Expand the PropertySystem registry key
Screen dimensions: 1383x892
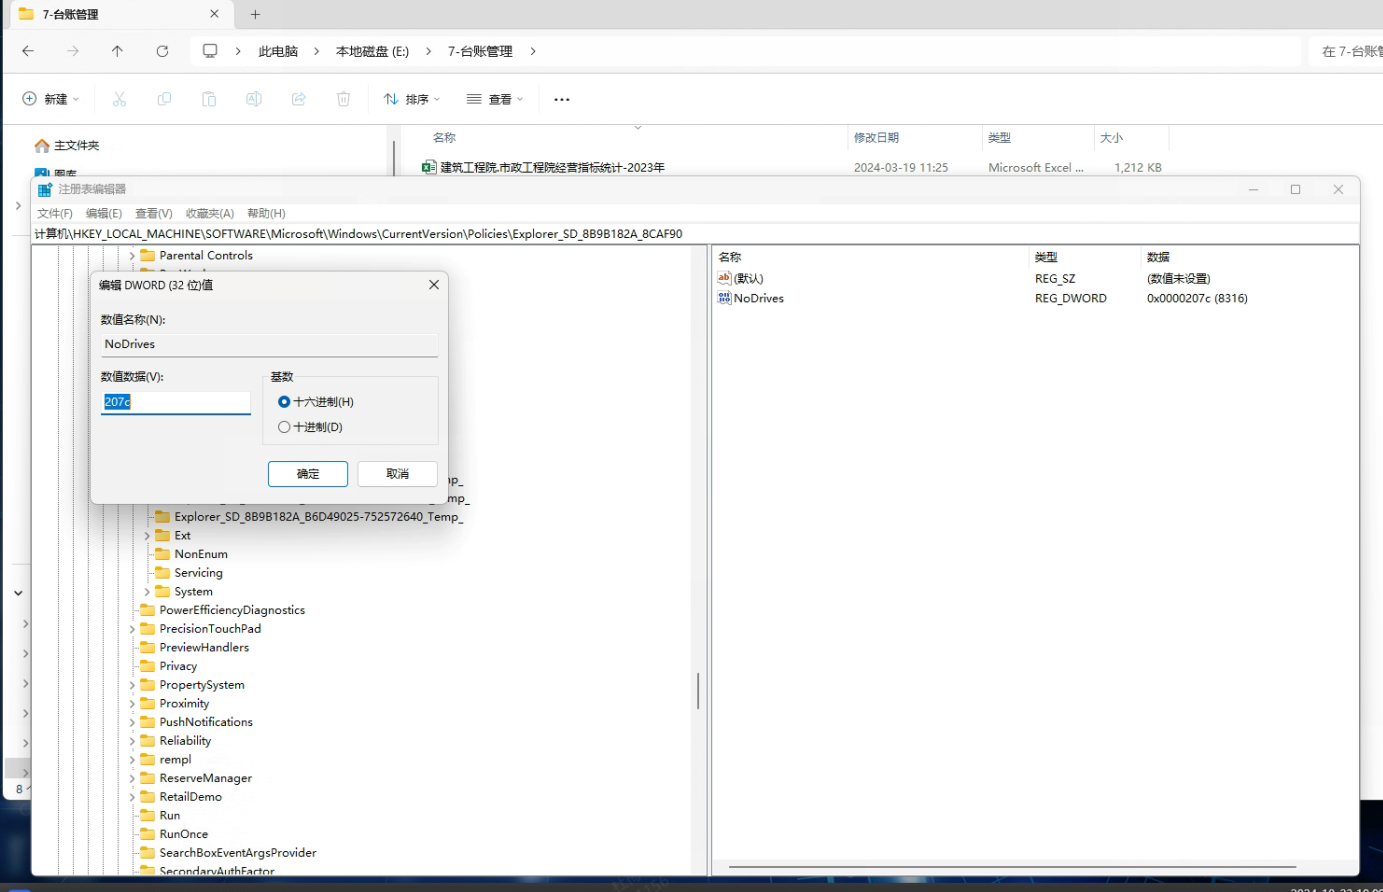tap(132, 685)
